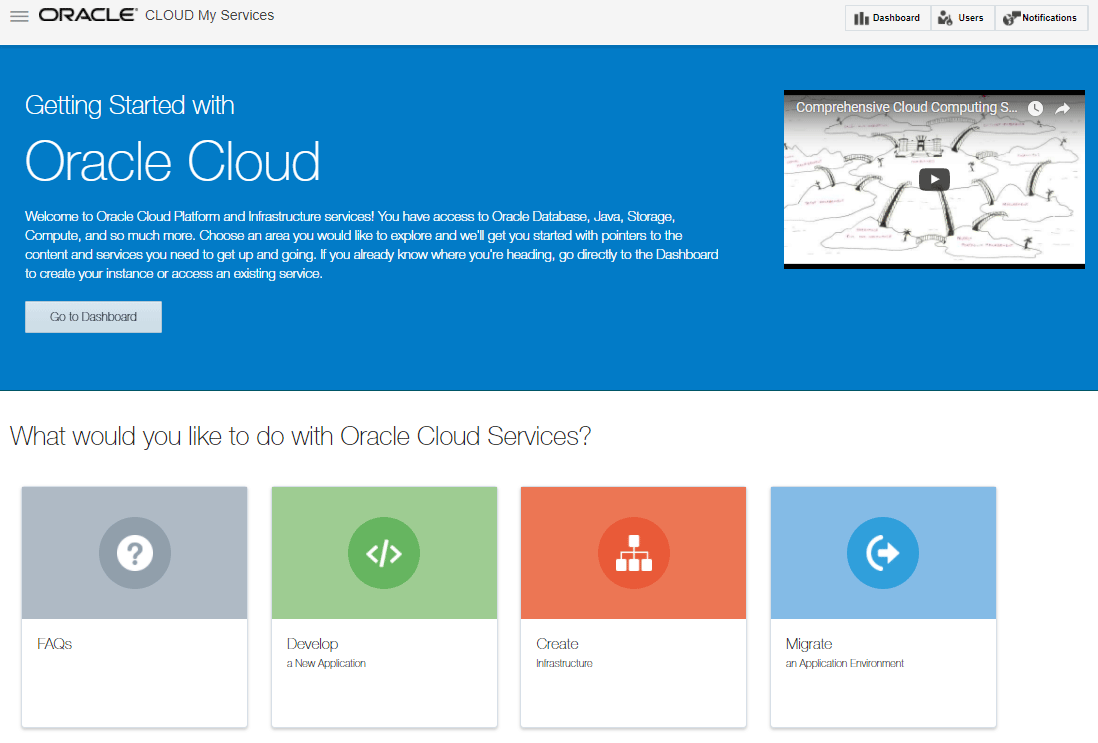Click the Watch Later clock on the video

click(x=1035, y=107)
